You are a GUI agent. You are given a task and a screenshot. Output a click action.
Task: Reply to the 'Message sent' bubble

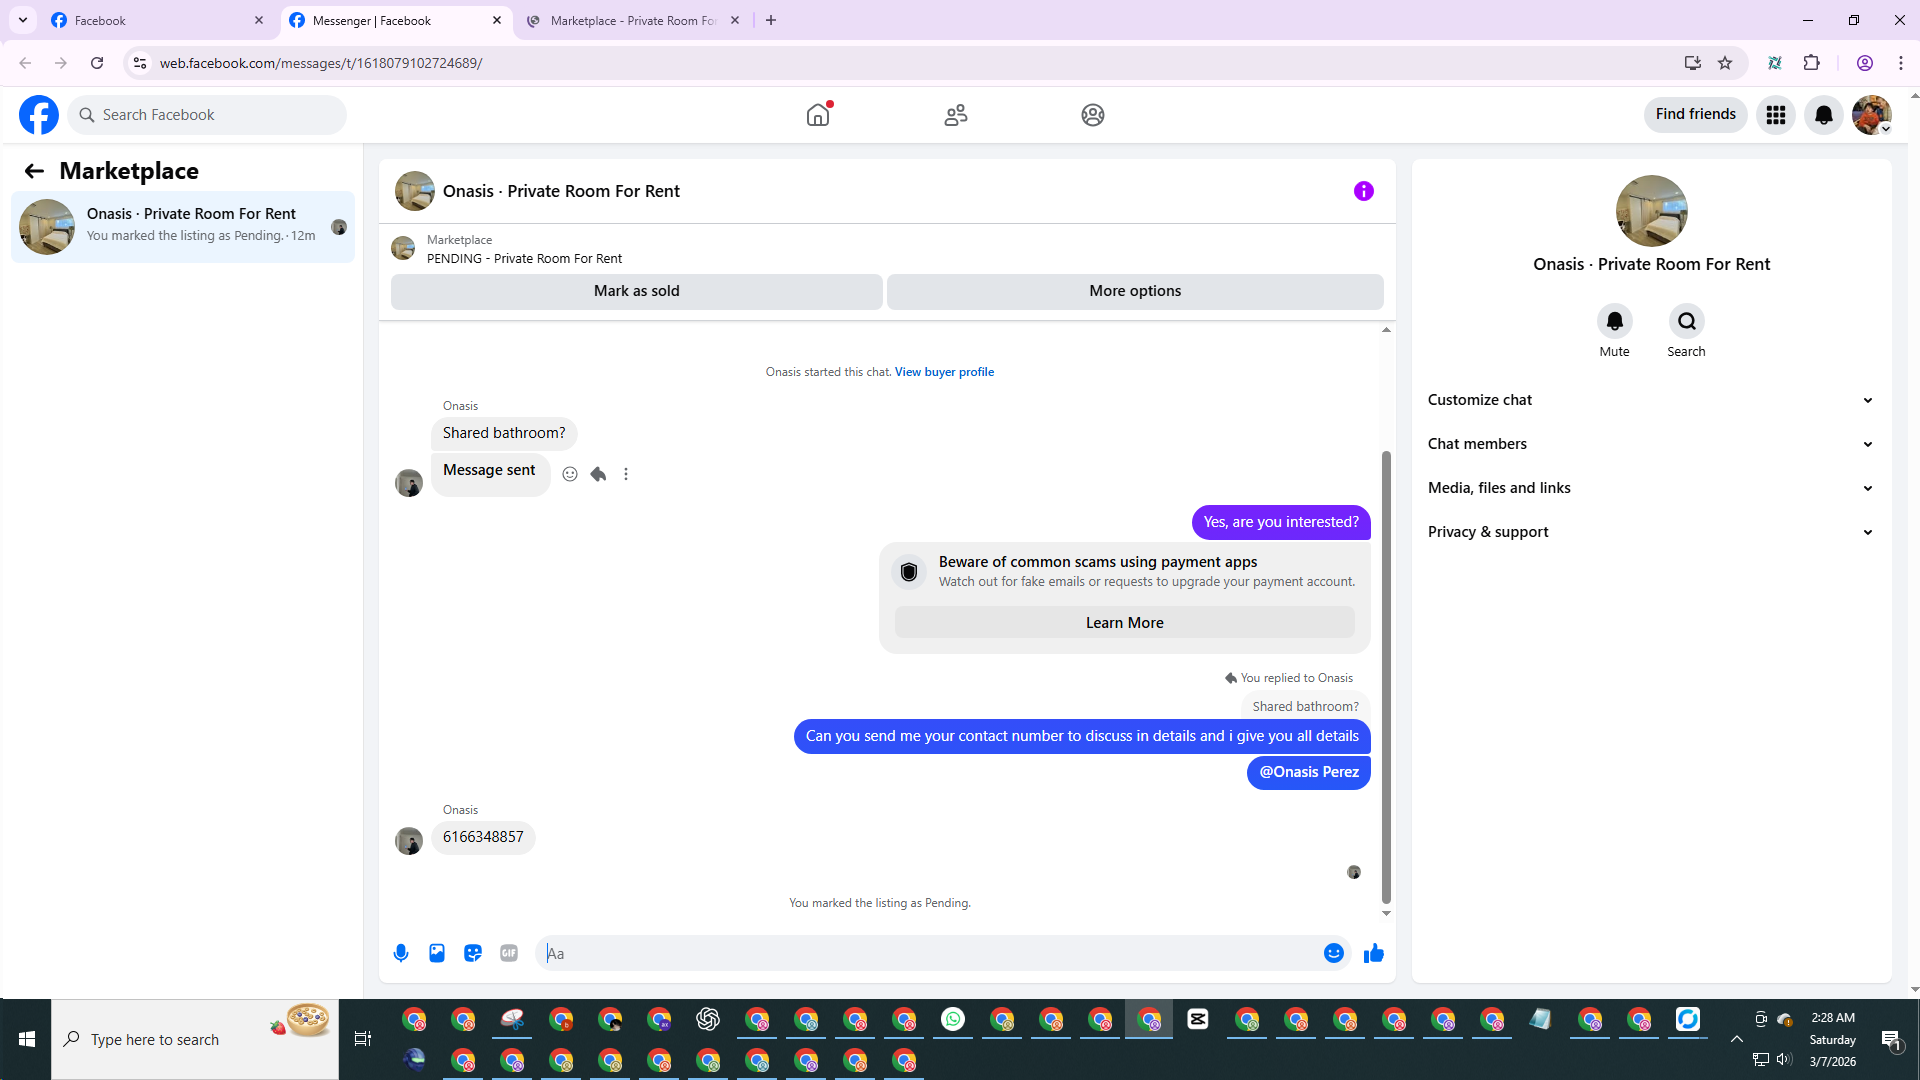coord(598,474)
